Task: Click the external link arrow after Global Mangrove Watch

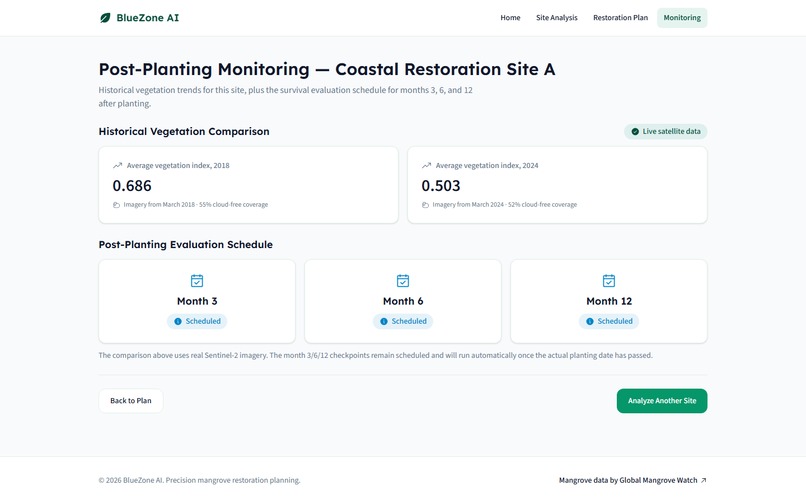Action: click(704, 480)
